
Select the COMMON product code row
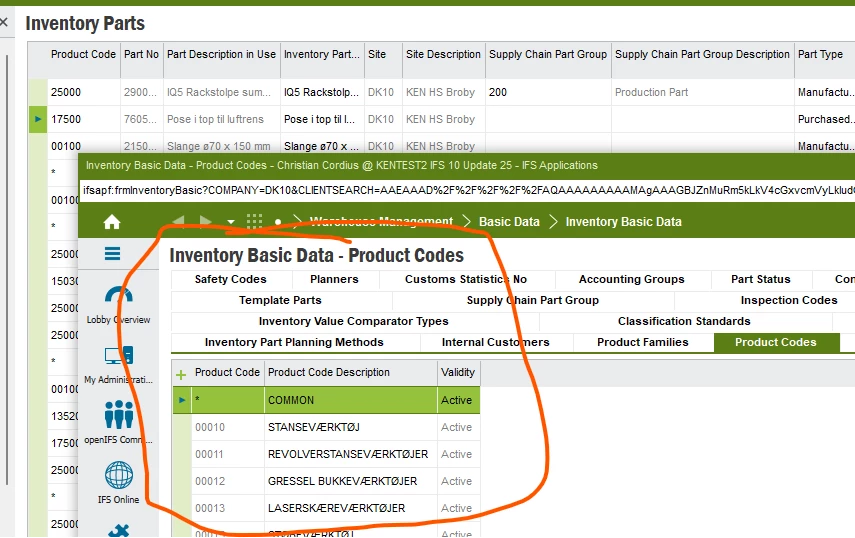(326, 400)
